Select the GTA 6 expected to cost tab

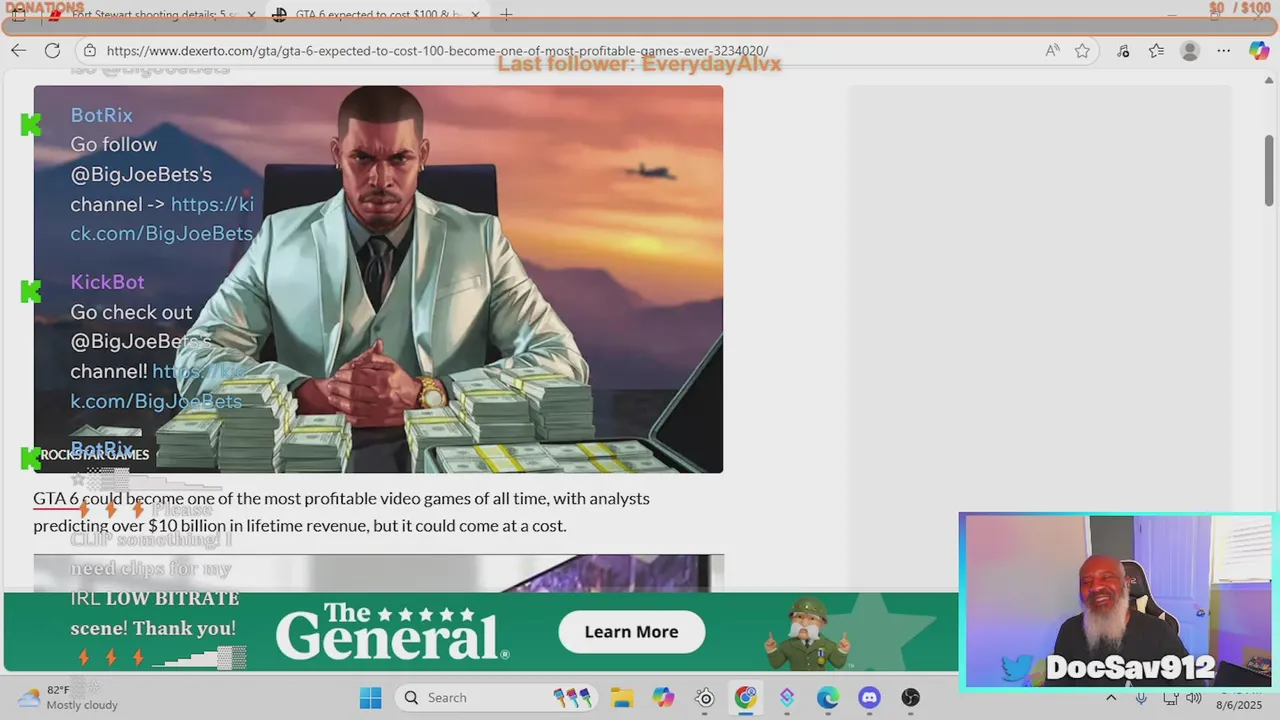[x=376, y=15]
